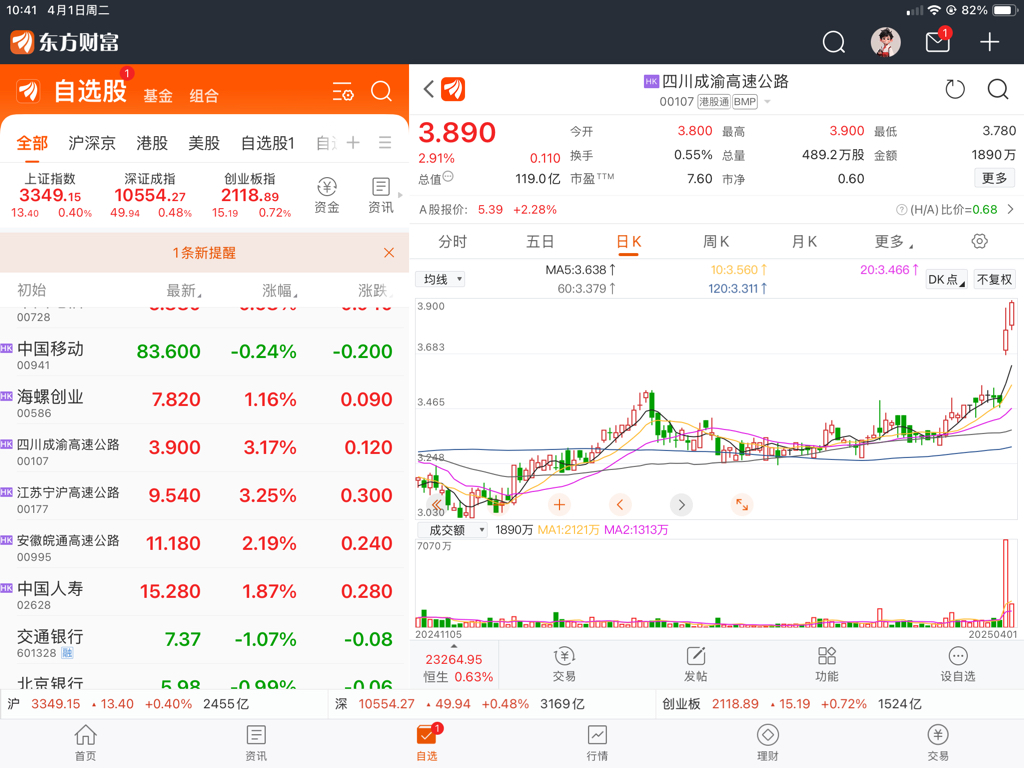Expand H/A 比价 details chevron
The height and width of the screenshot is (768, 1024).
(x=1010, y=210)
